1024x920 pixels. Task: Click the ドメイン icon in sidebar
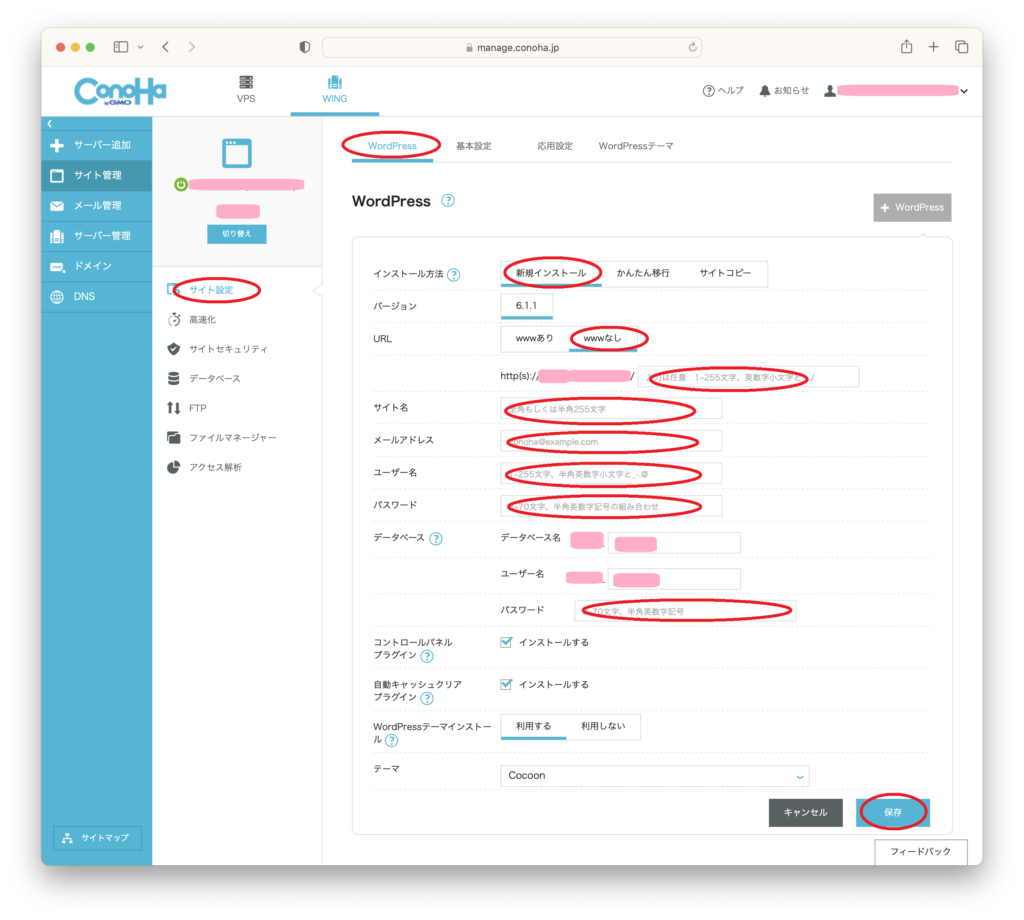(57, 266)
